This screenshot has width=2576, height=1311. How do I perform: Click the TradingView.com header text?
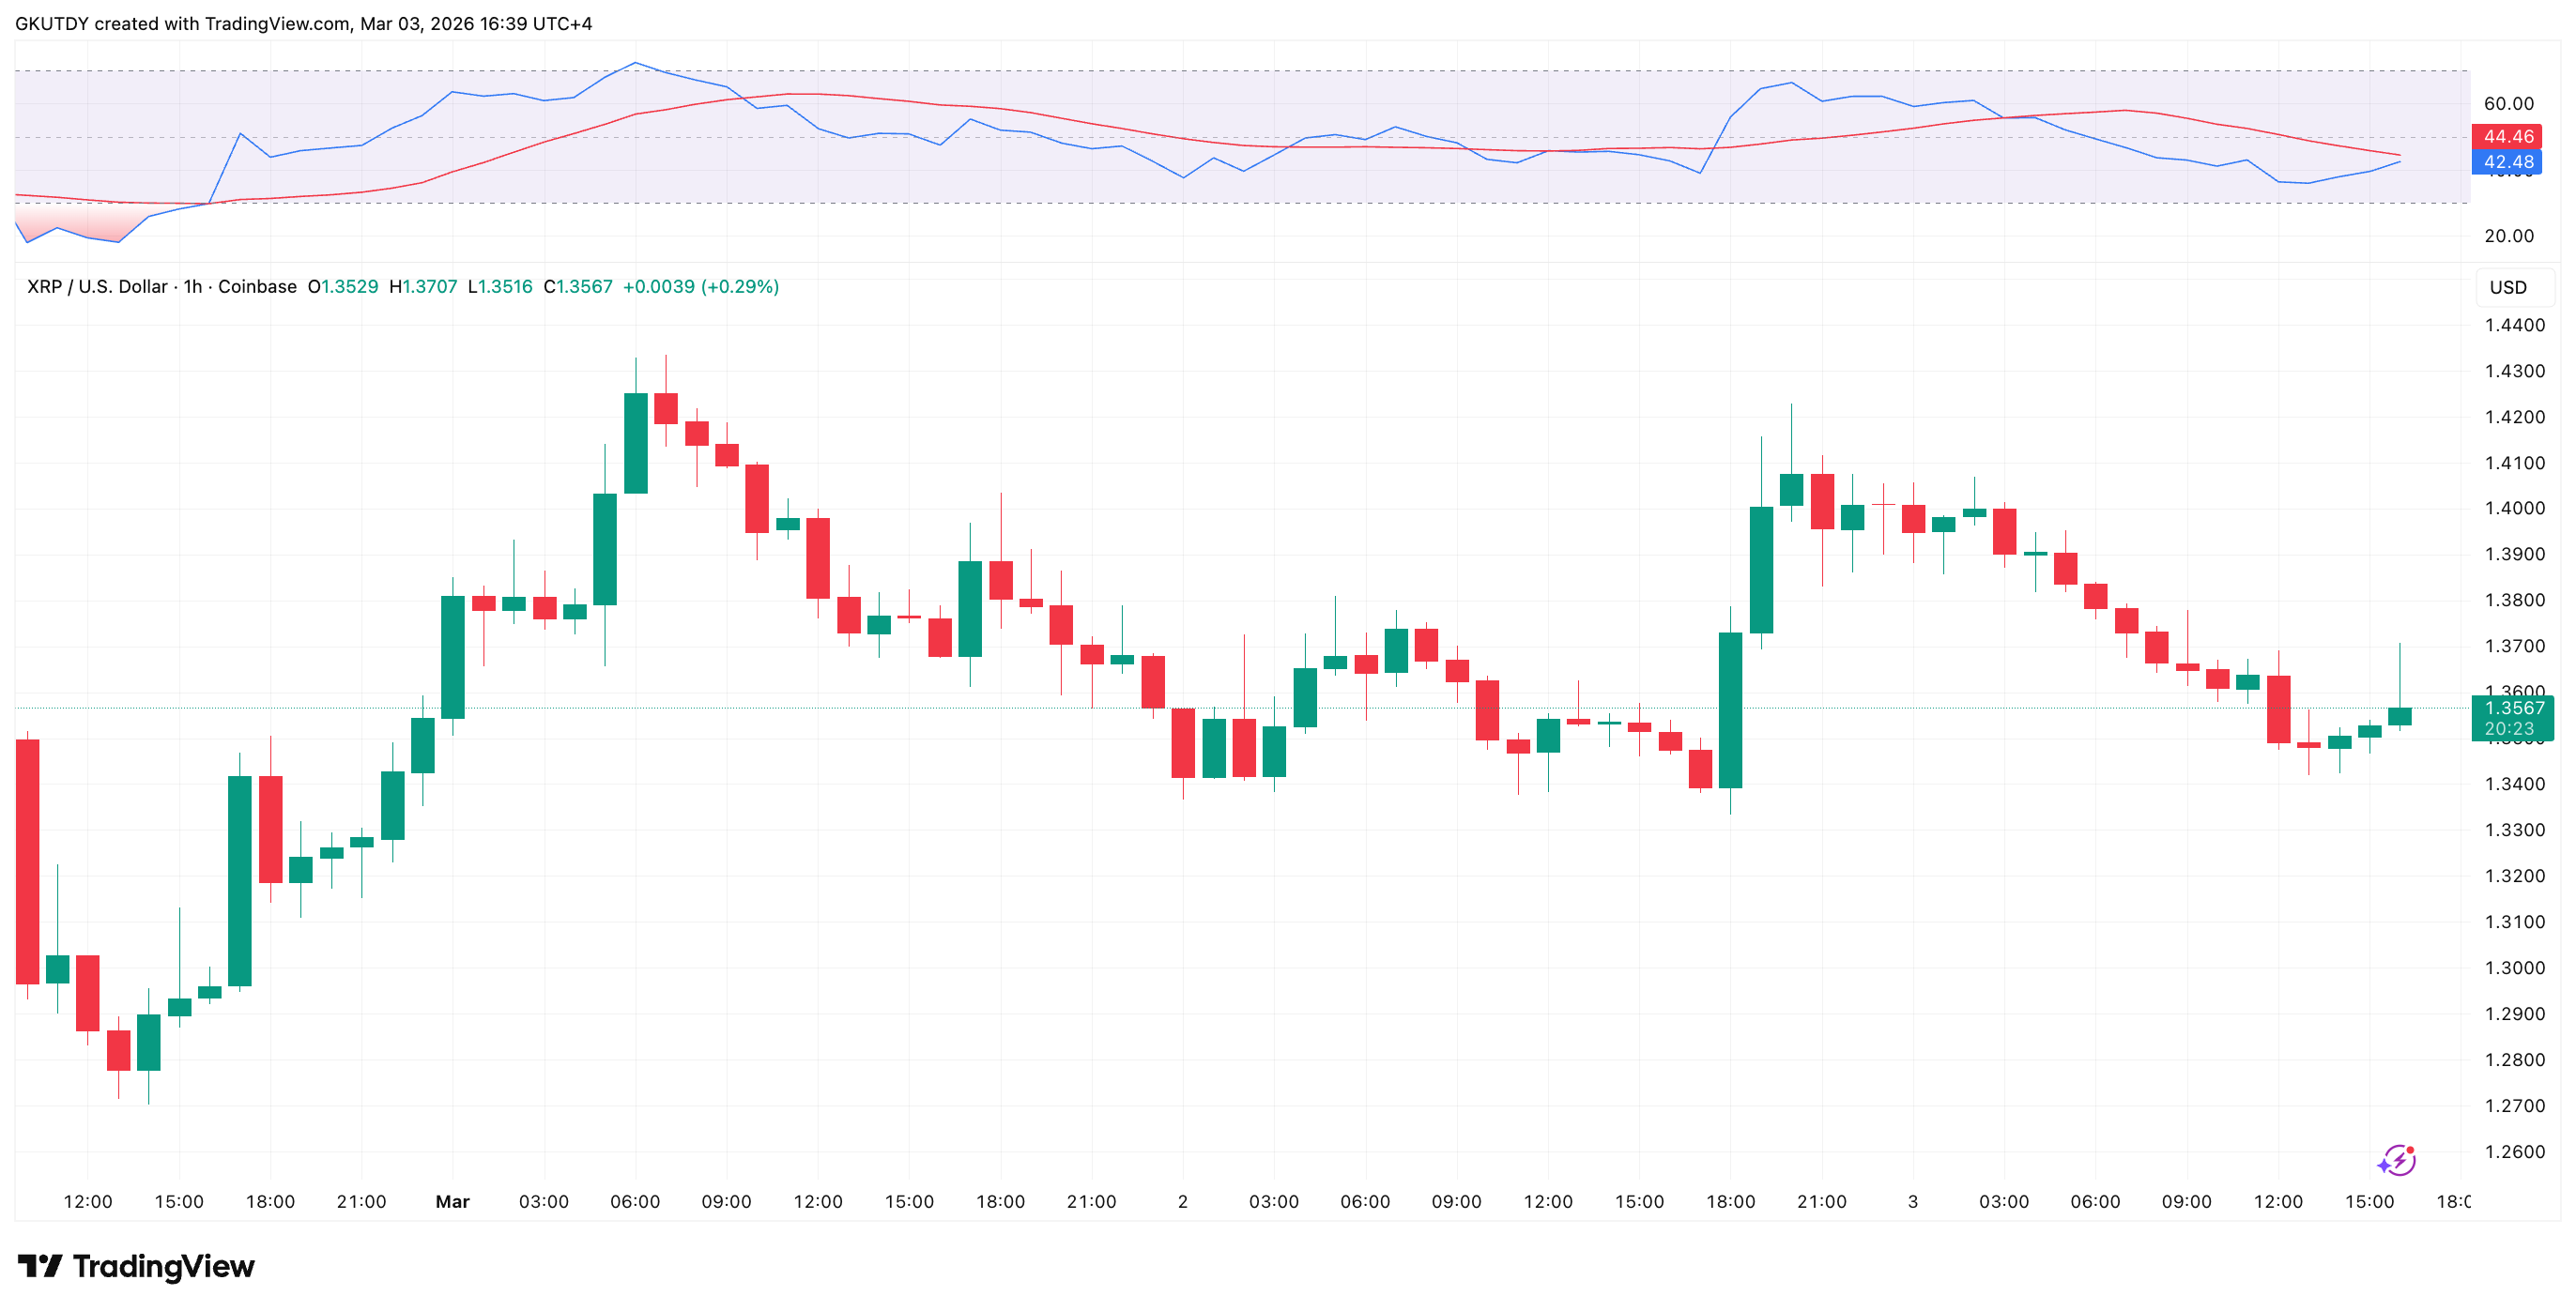pos(277,23)
